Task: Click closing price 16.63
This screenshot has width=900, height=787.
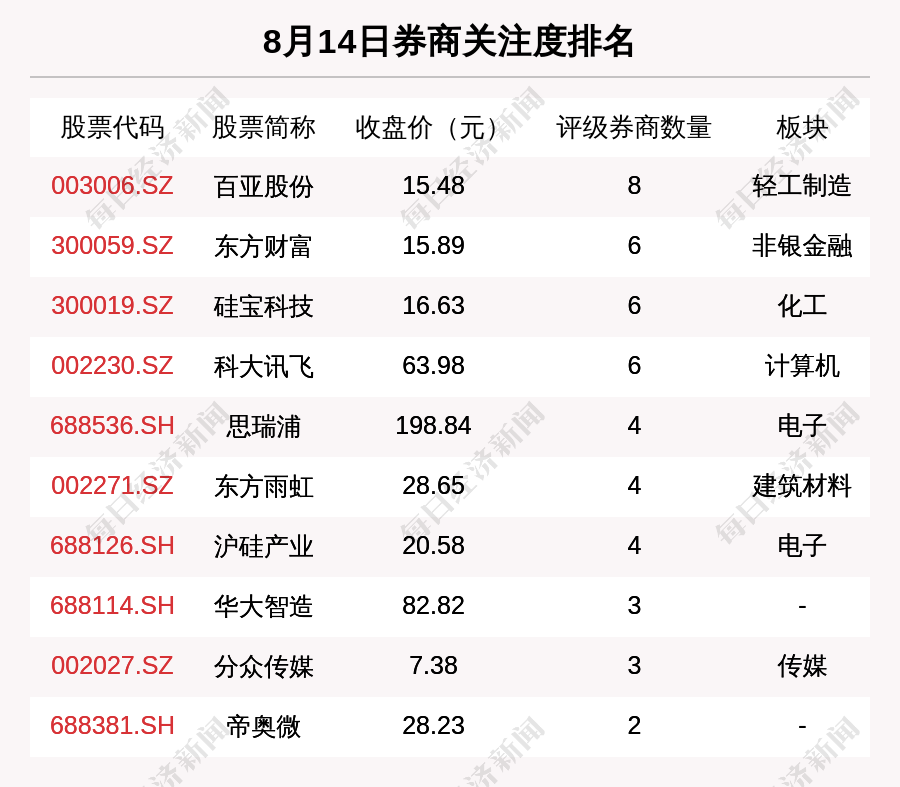Action: (433, 305)
